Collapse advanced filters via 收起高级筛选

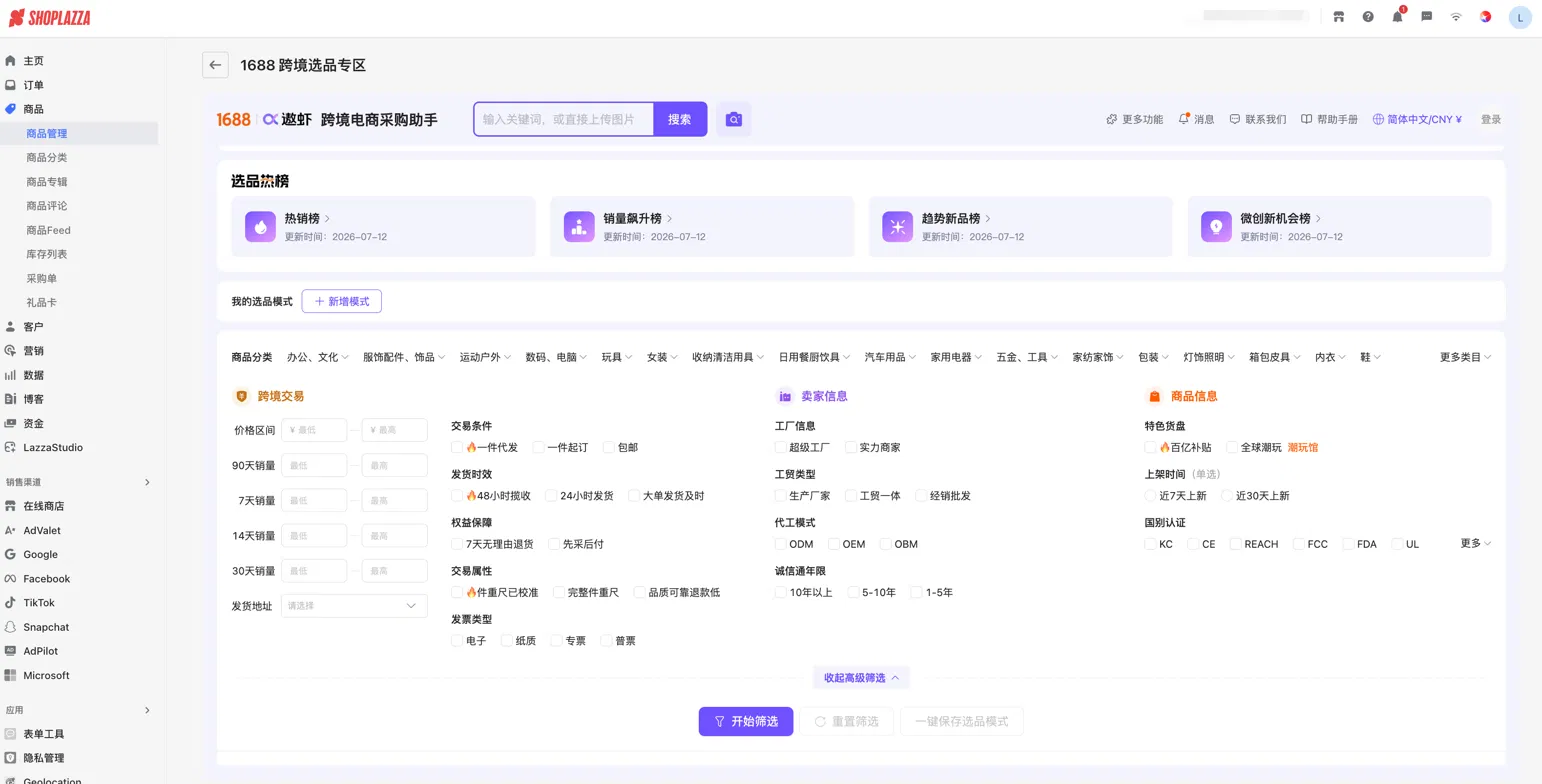pos(861,677)
